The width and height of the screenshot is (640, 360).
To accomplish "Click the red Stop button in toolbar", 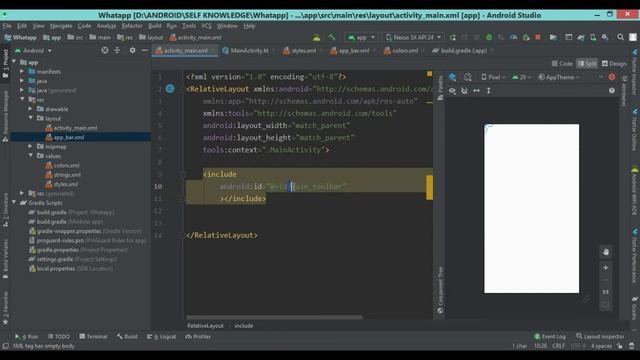I will [x=538, y=37].
